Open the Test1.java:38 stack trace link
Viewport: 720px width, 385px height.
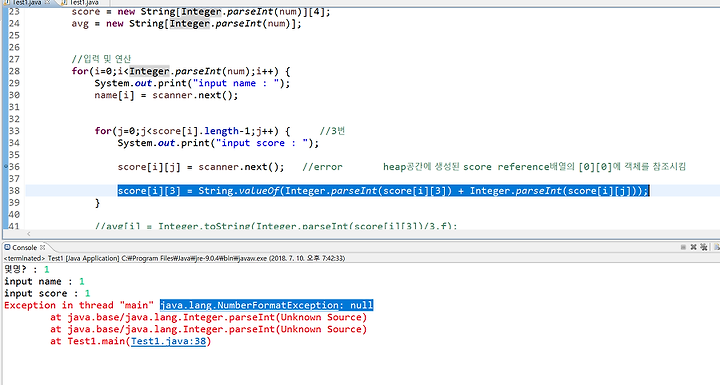(169, 341)
